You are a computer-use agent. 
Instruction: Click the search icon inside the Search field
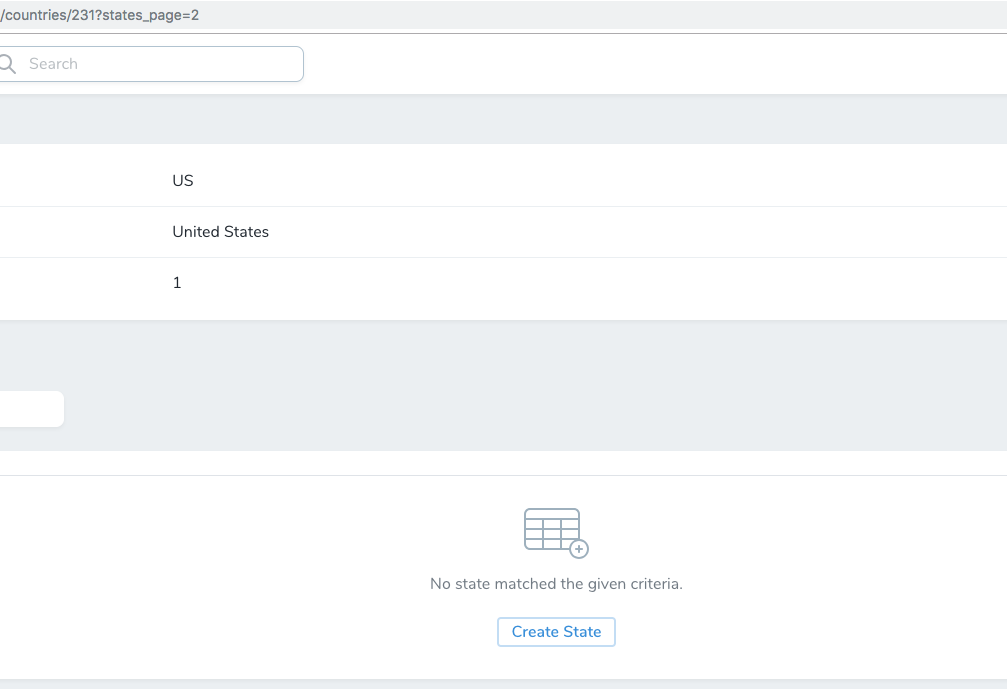tap(6, 63)
